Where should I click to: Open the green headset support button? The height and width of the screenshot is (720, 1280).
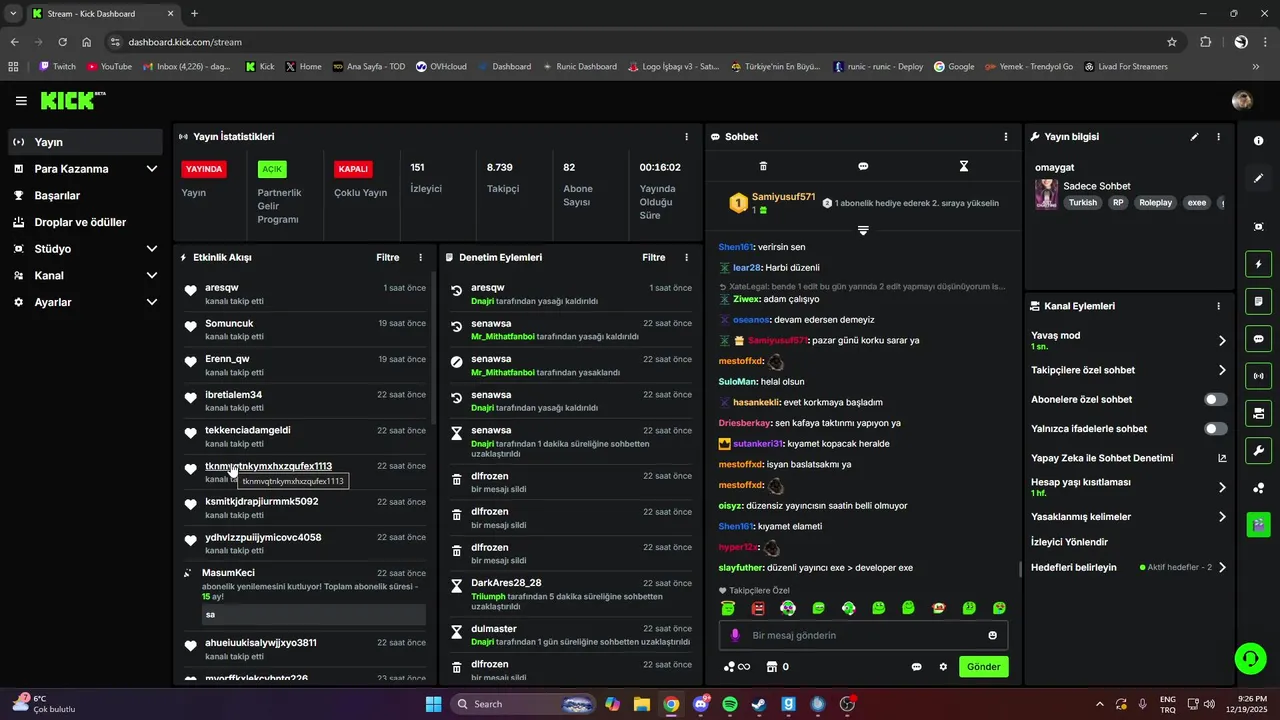pyautogui.click(x=1250, y=658)
